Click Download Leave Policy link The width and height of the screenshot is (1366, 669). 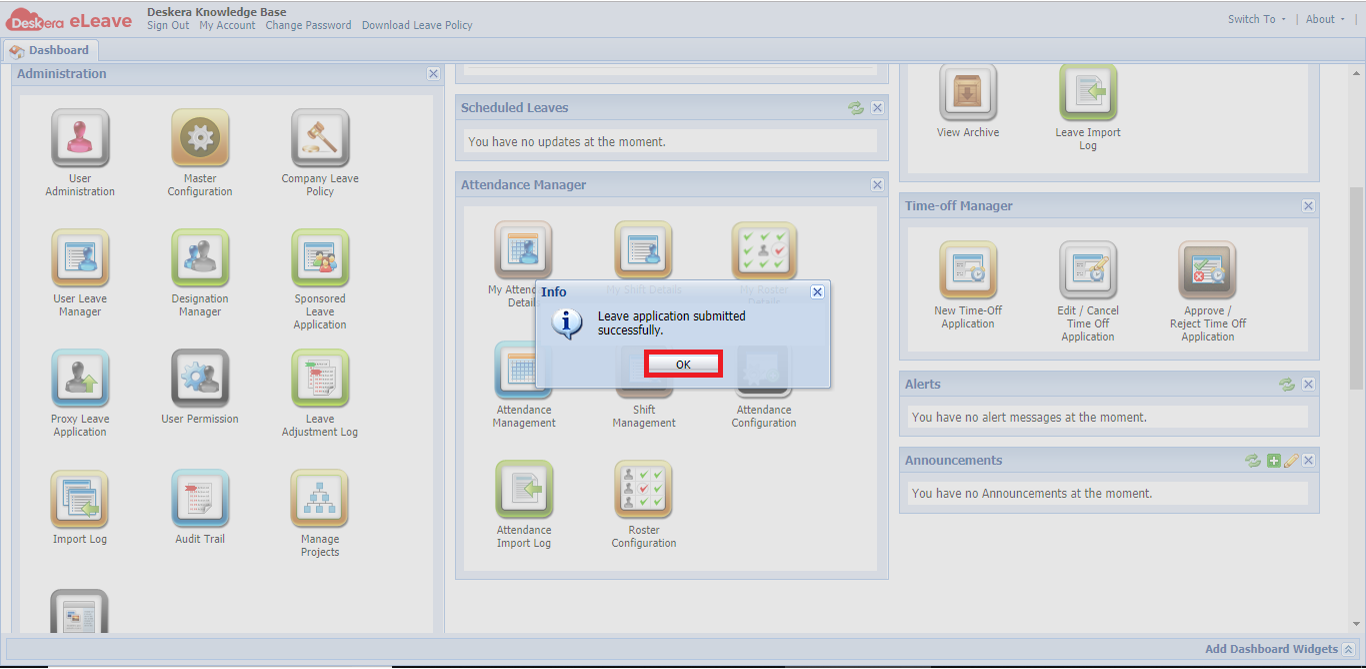[417, 26]
